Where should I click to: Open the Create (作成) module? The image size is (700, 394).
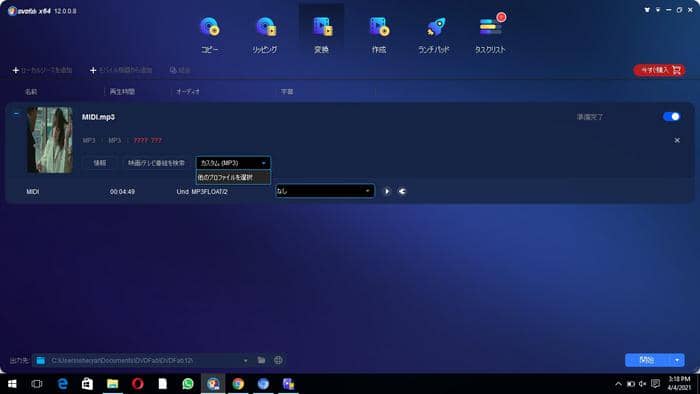pyautogui.click(x=379, y=35)
